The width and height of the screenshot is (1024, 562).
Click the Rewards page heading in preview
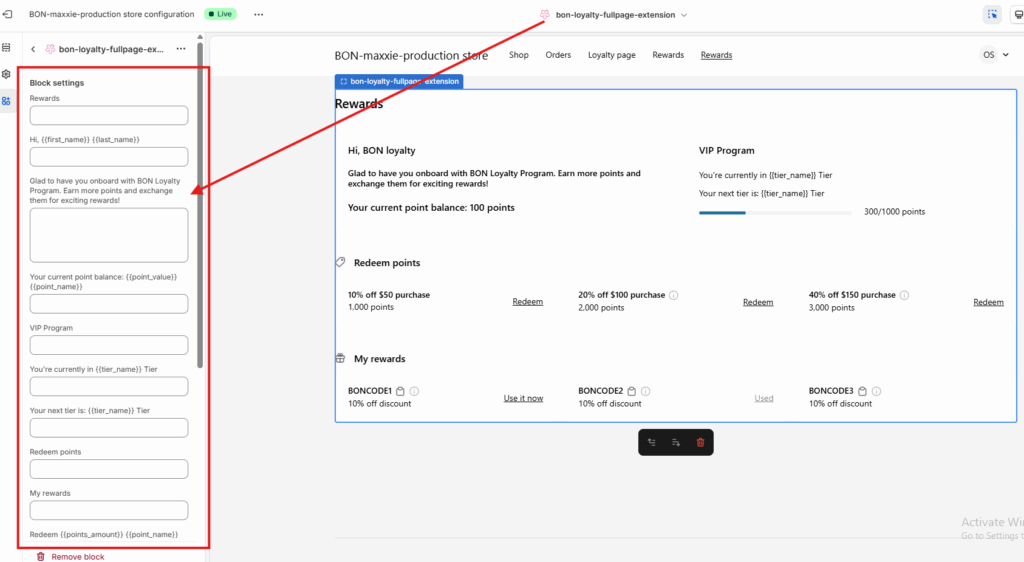359,104
